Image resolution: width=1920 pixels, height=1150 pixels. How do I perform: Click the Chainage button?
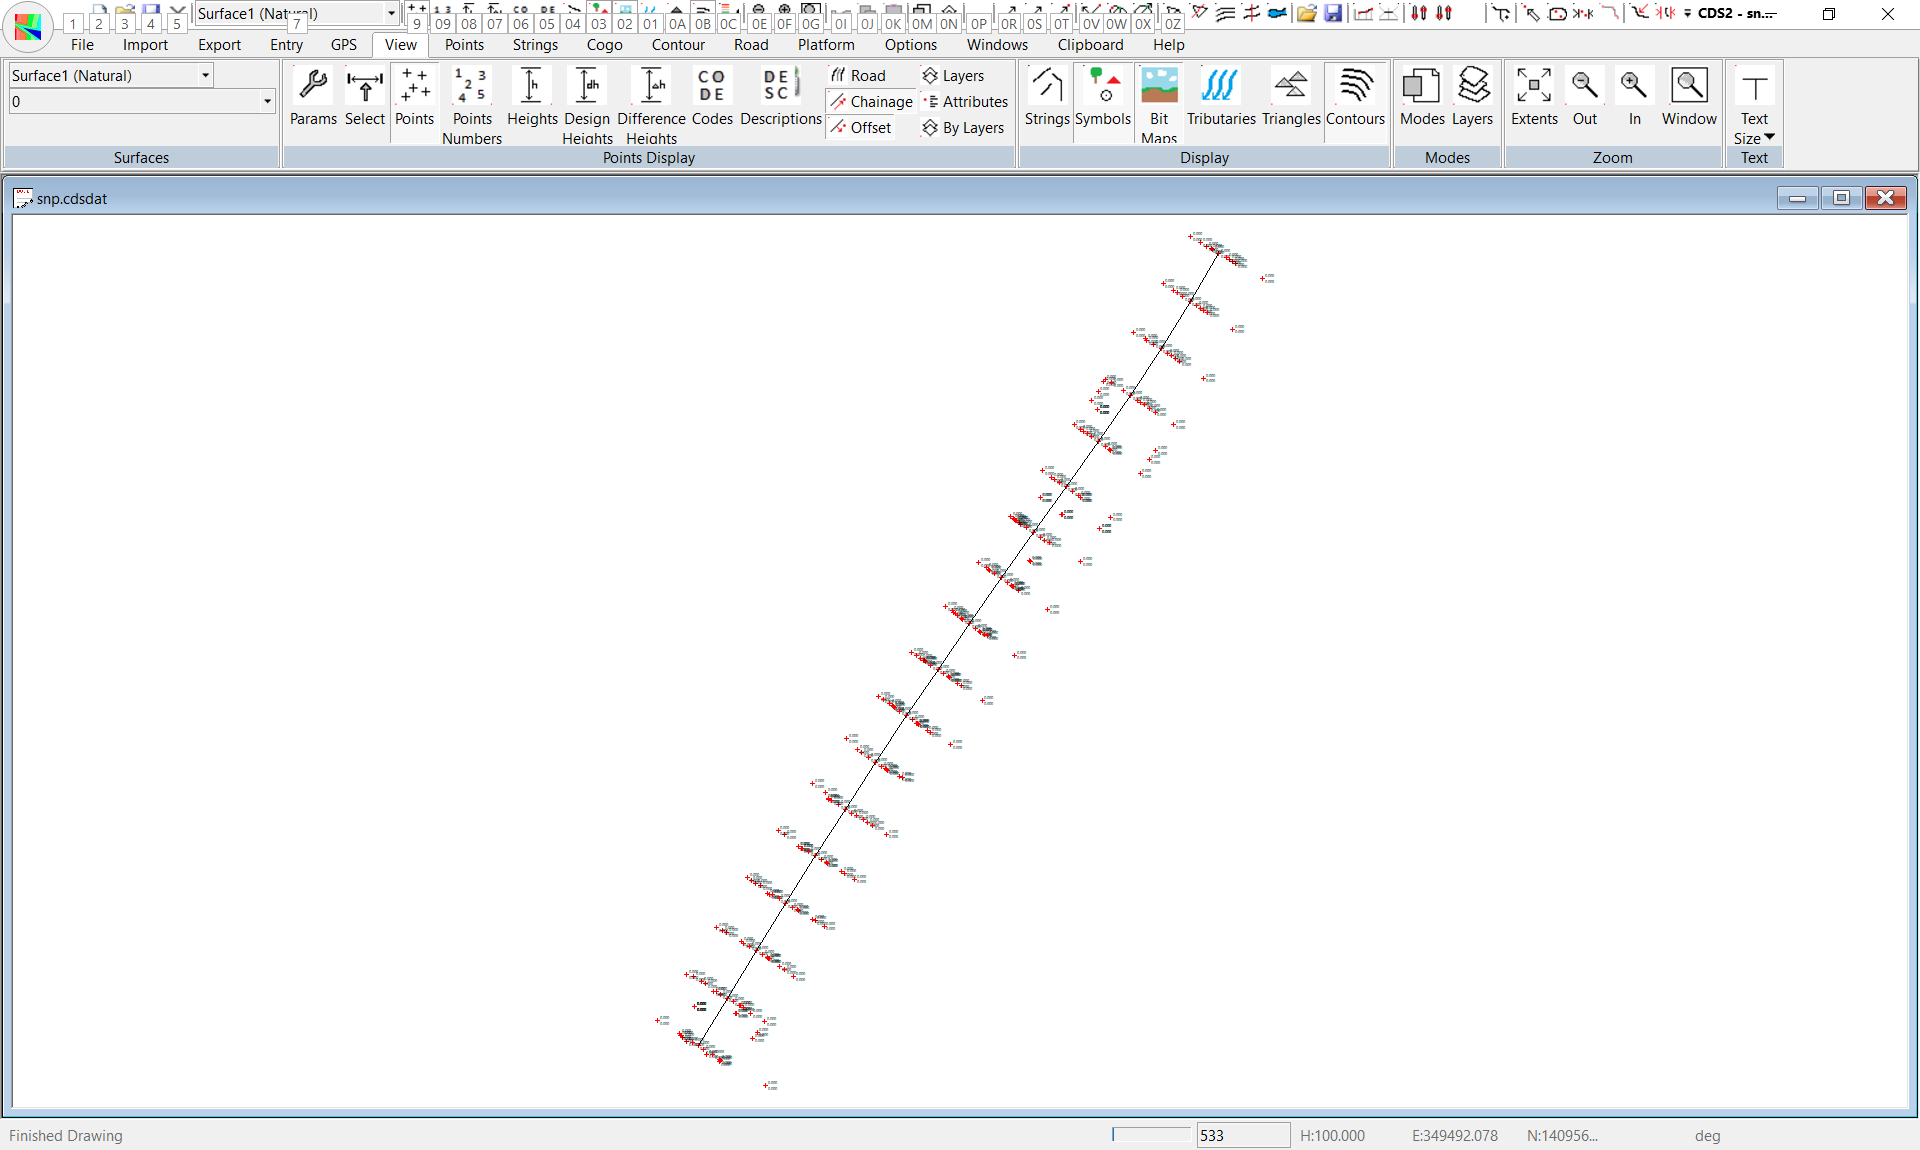pyautogui.click(x=871, y=101)
